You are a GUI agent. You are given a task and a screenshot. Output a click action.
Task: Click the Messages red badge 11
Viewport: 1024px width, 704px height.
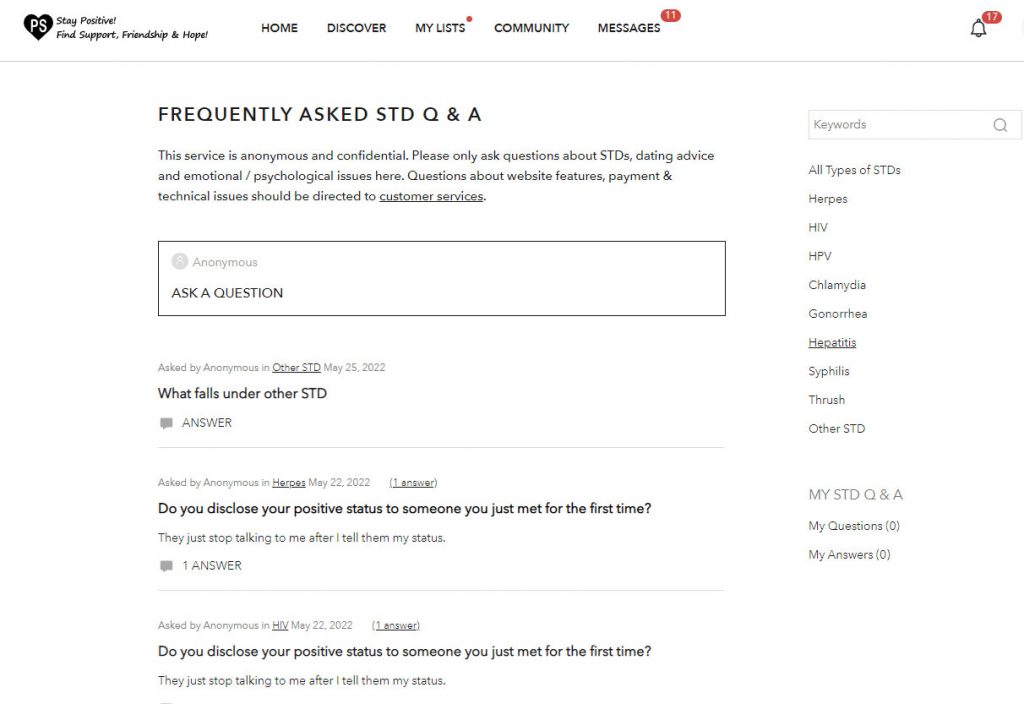coord(670,15)
